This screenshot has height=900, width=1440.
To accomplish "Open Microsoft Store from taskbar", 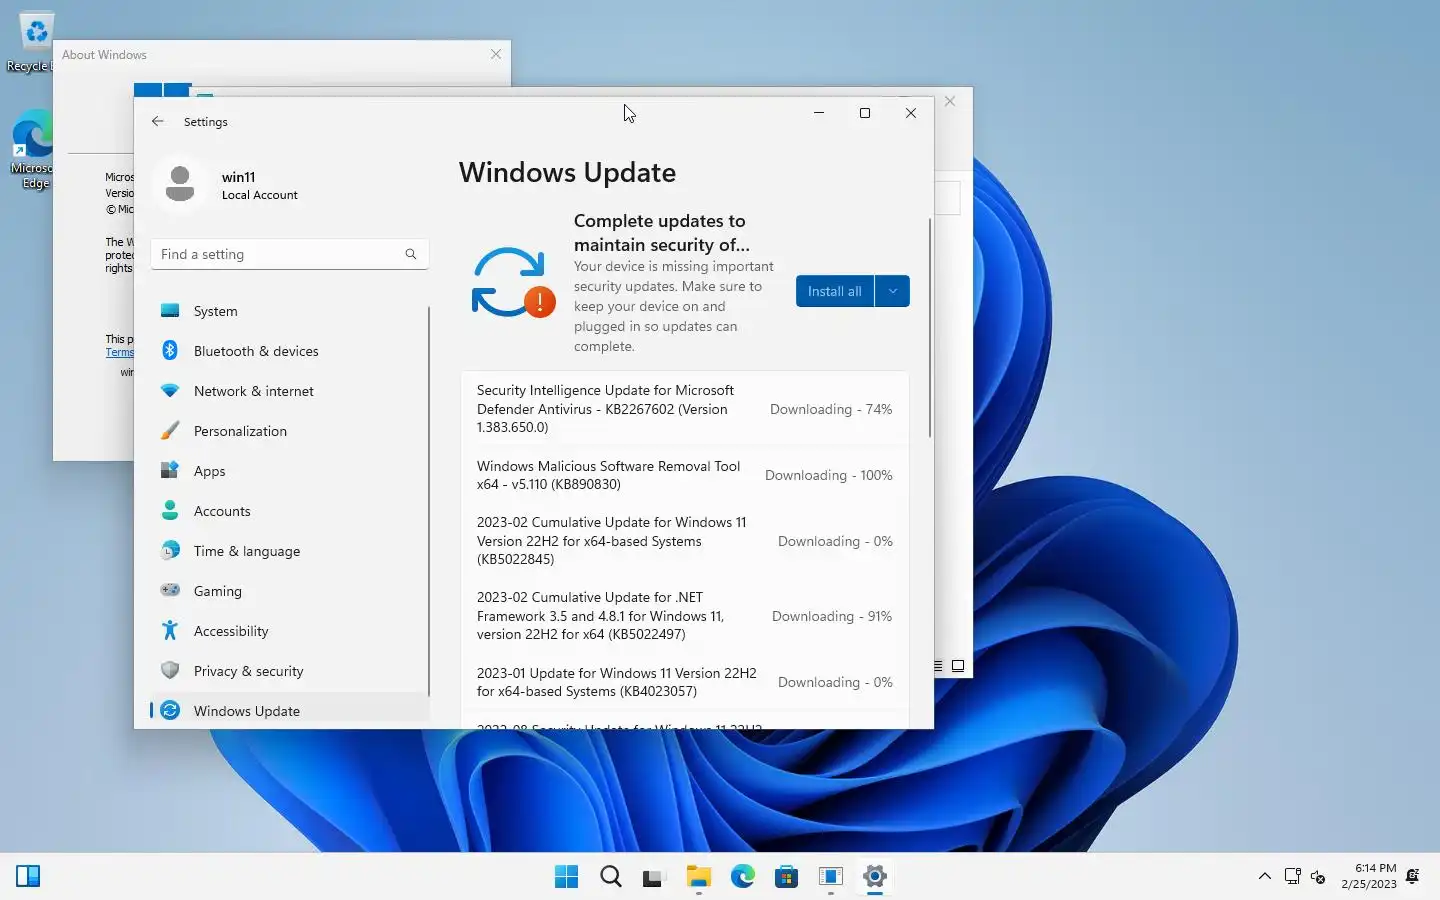I will point(786,877).
